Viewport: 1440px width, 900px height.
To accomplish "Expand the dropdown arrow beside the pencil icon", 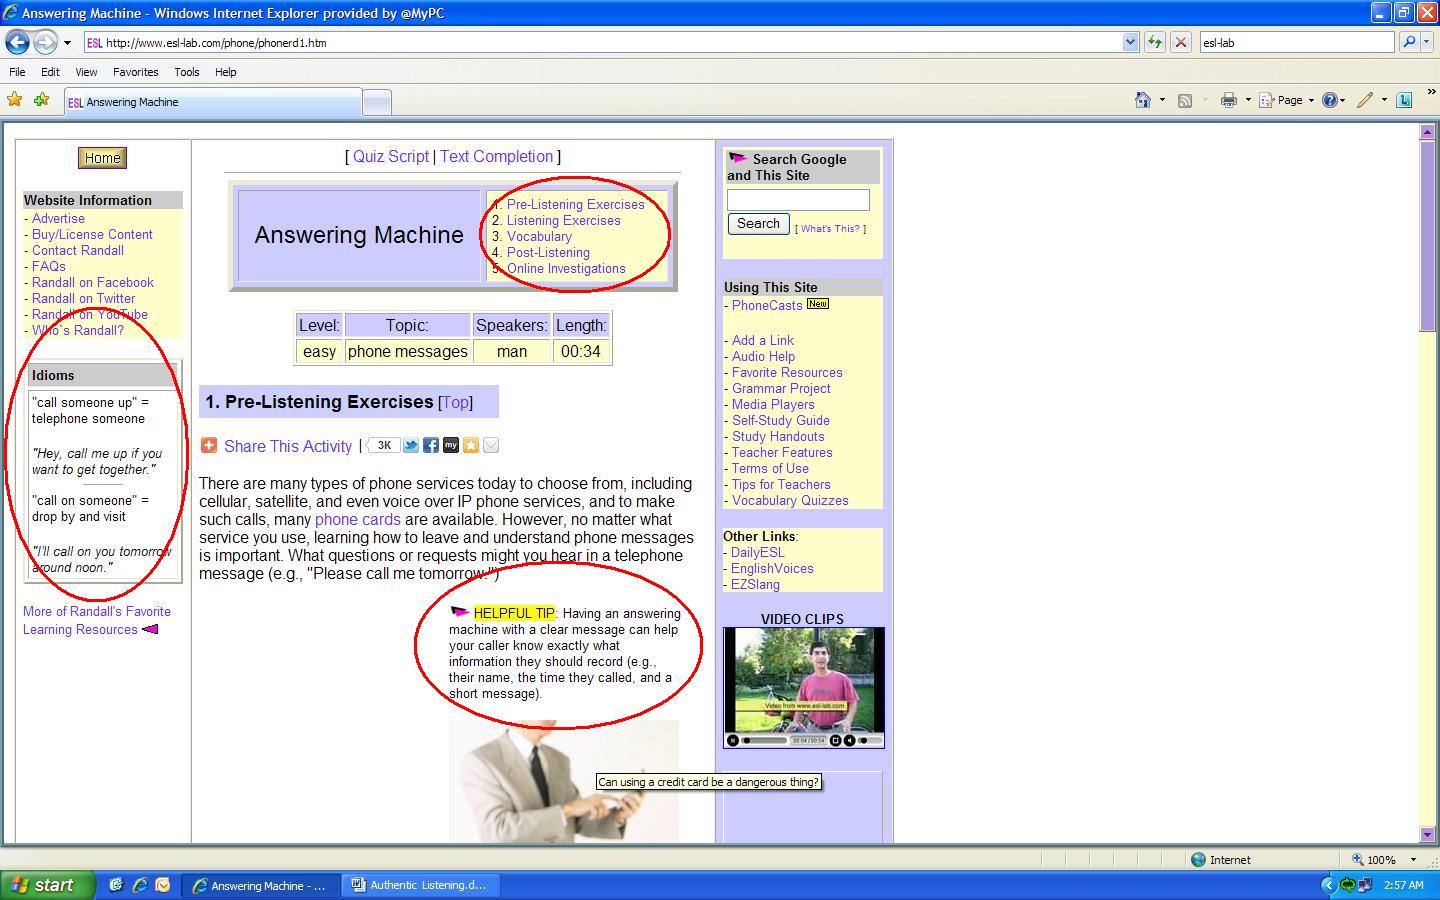I will click(1384, 100).
